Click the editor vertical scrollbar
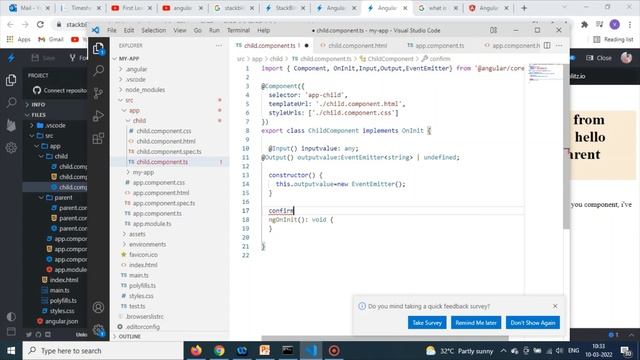The height and width of the screenshot is (360, 640). [566, 147]
